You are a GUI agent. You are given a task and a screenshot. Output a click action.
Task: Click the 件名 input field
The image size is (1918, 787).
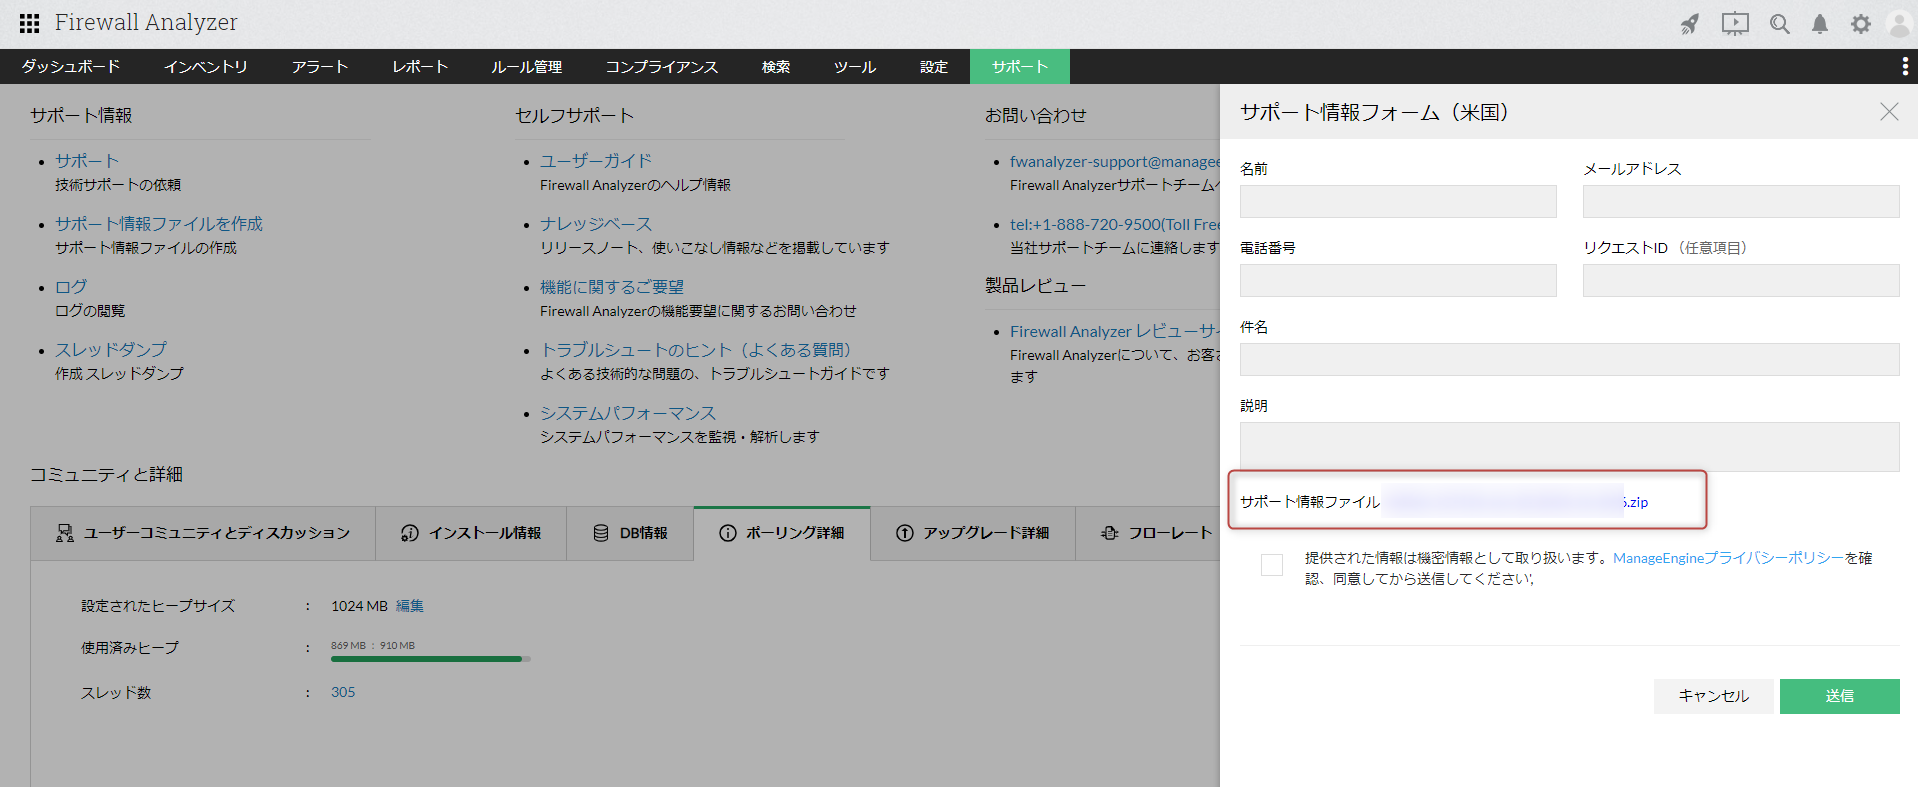pos(1569,360)
